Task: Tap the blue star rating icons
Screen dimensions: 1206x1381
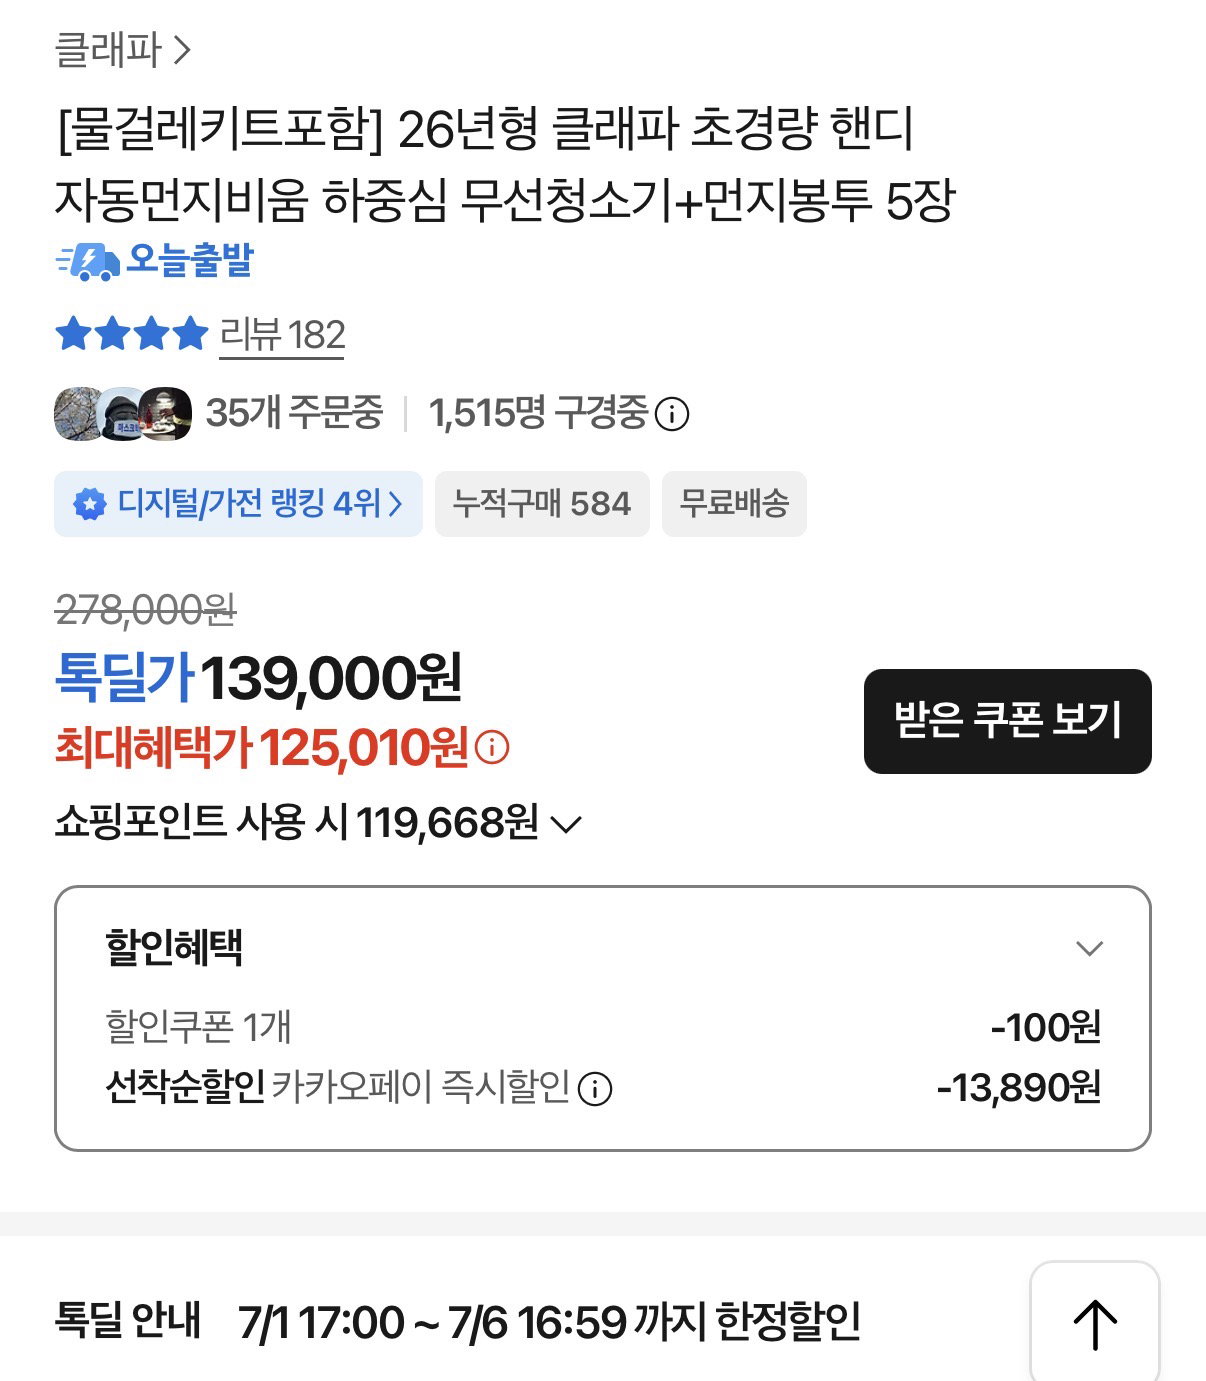Action: 132,334
